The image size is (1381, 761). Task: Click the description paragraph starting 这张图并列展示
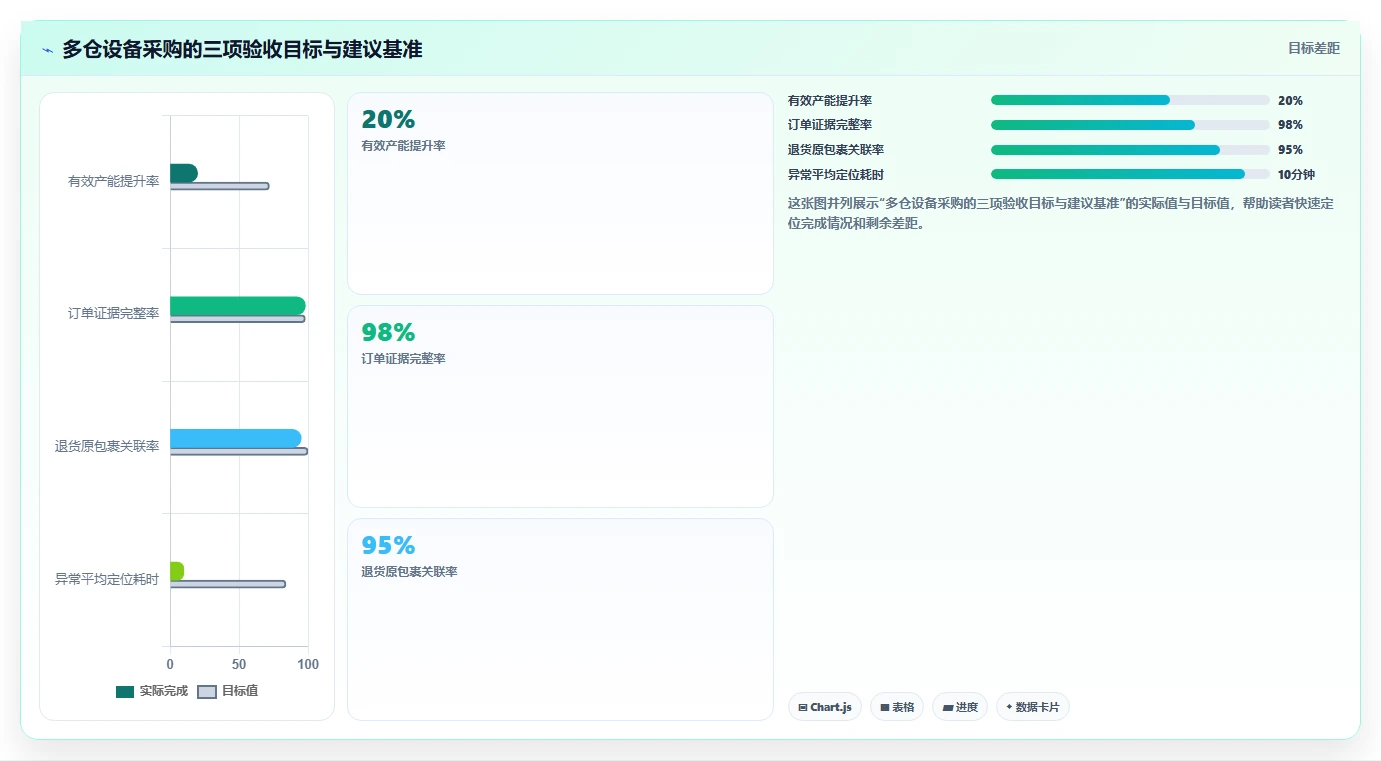click(1061, 213)
